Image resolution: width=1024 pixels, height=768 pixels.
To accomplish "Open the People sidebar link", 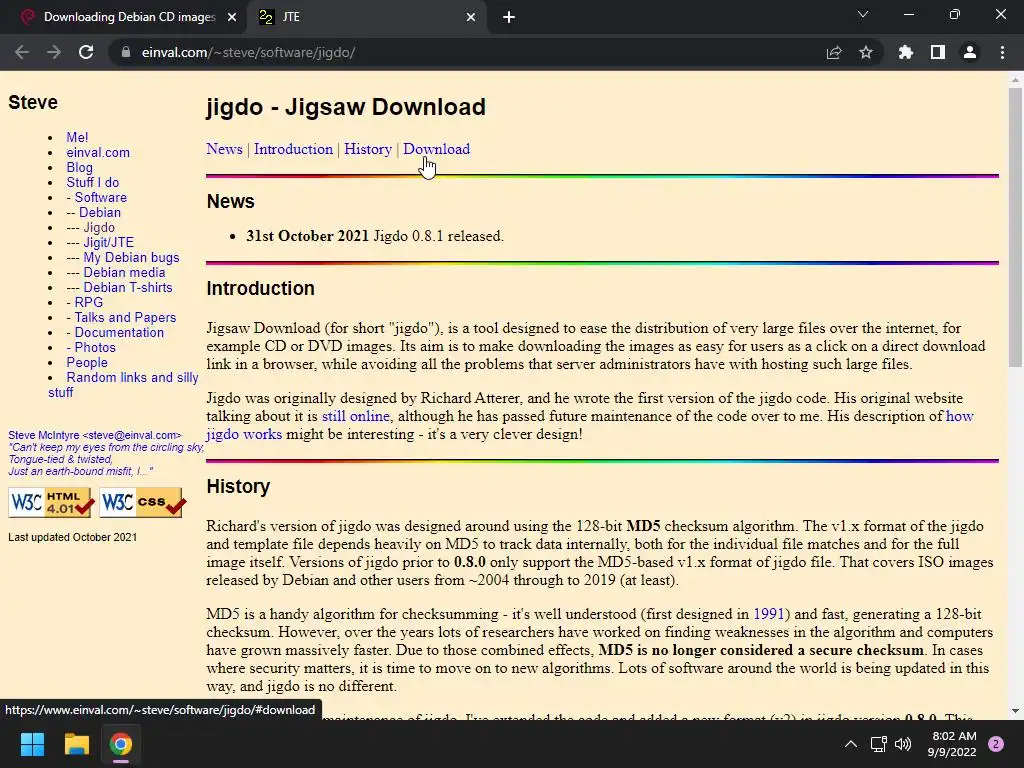I will click(87, 362).
